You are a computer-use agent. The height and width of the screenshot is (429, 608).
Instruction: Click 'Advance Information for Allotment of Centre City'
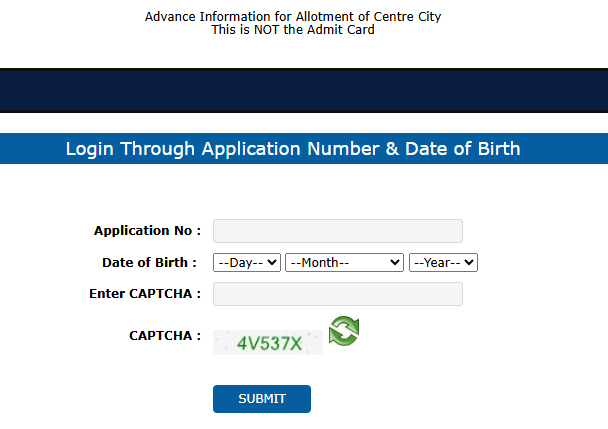click(292, 17)
